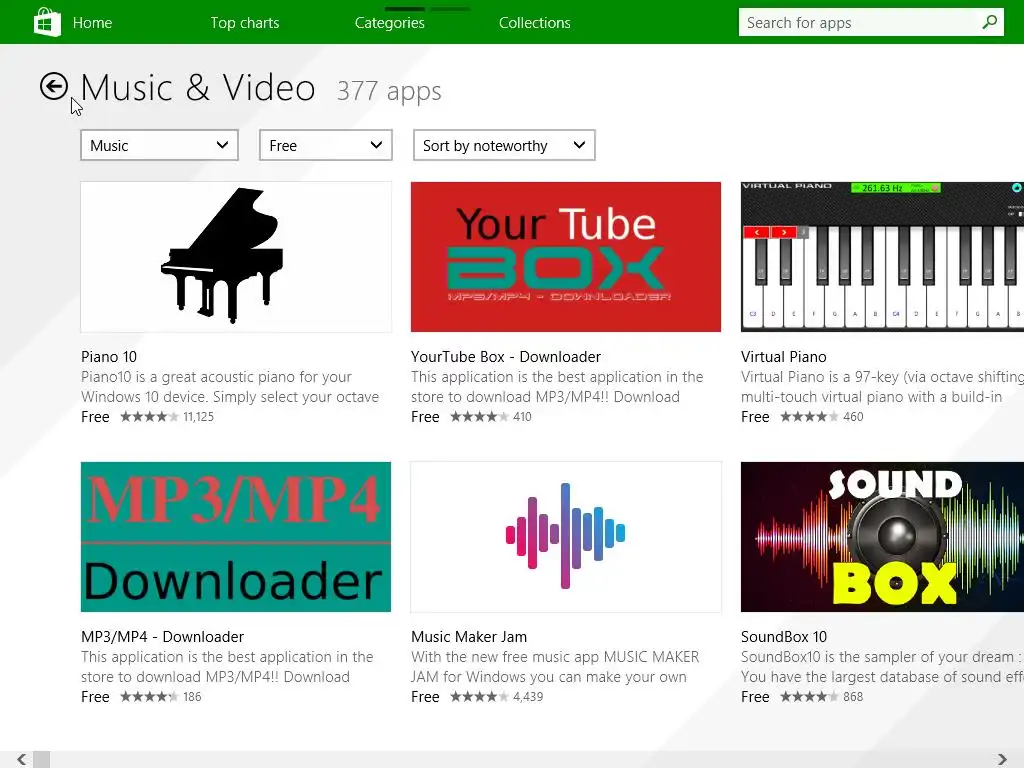
Task: Open the Categories menu
Action: point(389,23)
